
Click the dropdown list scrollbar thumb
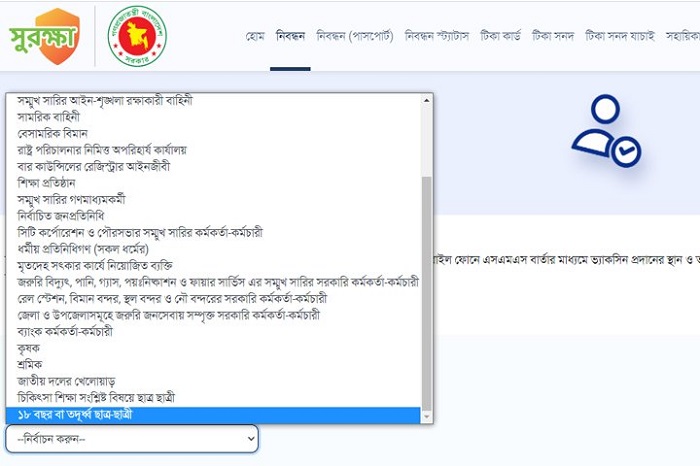(427, 293)
